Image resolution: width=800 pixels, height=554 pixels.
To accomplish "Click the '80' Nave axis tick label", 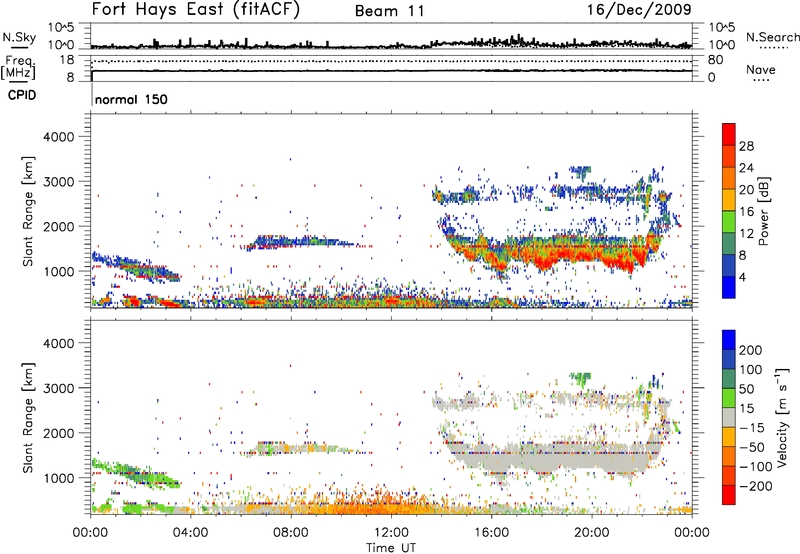I will (x=715, y=60).
